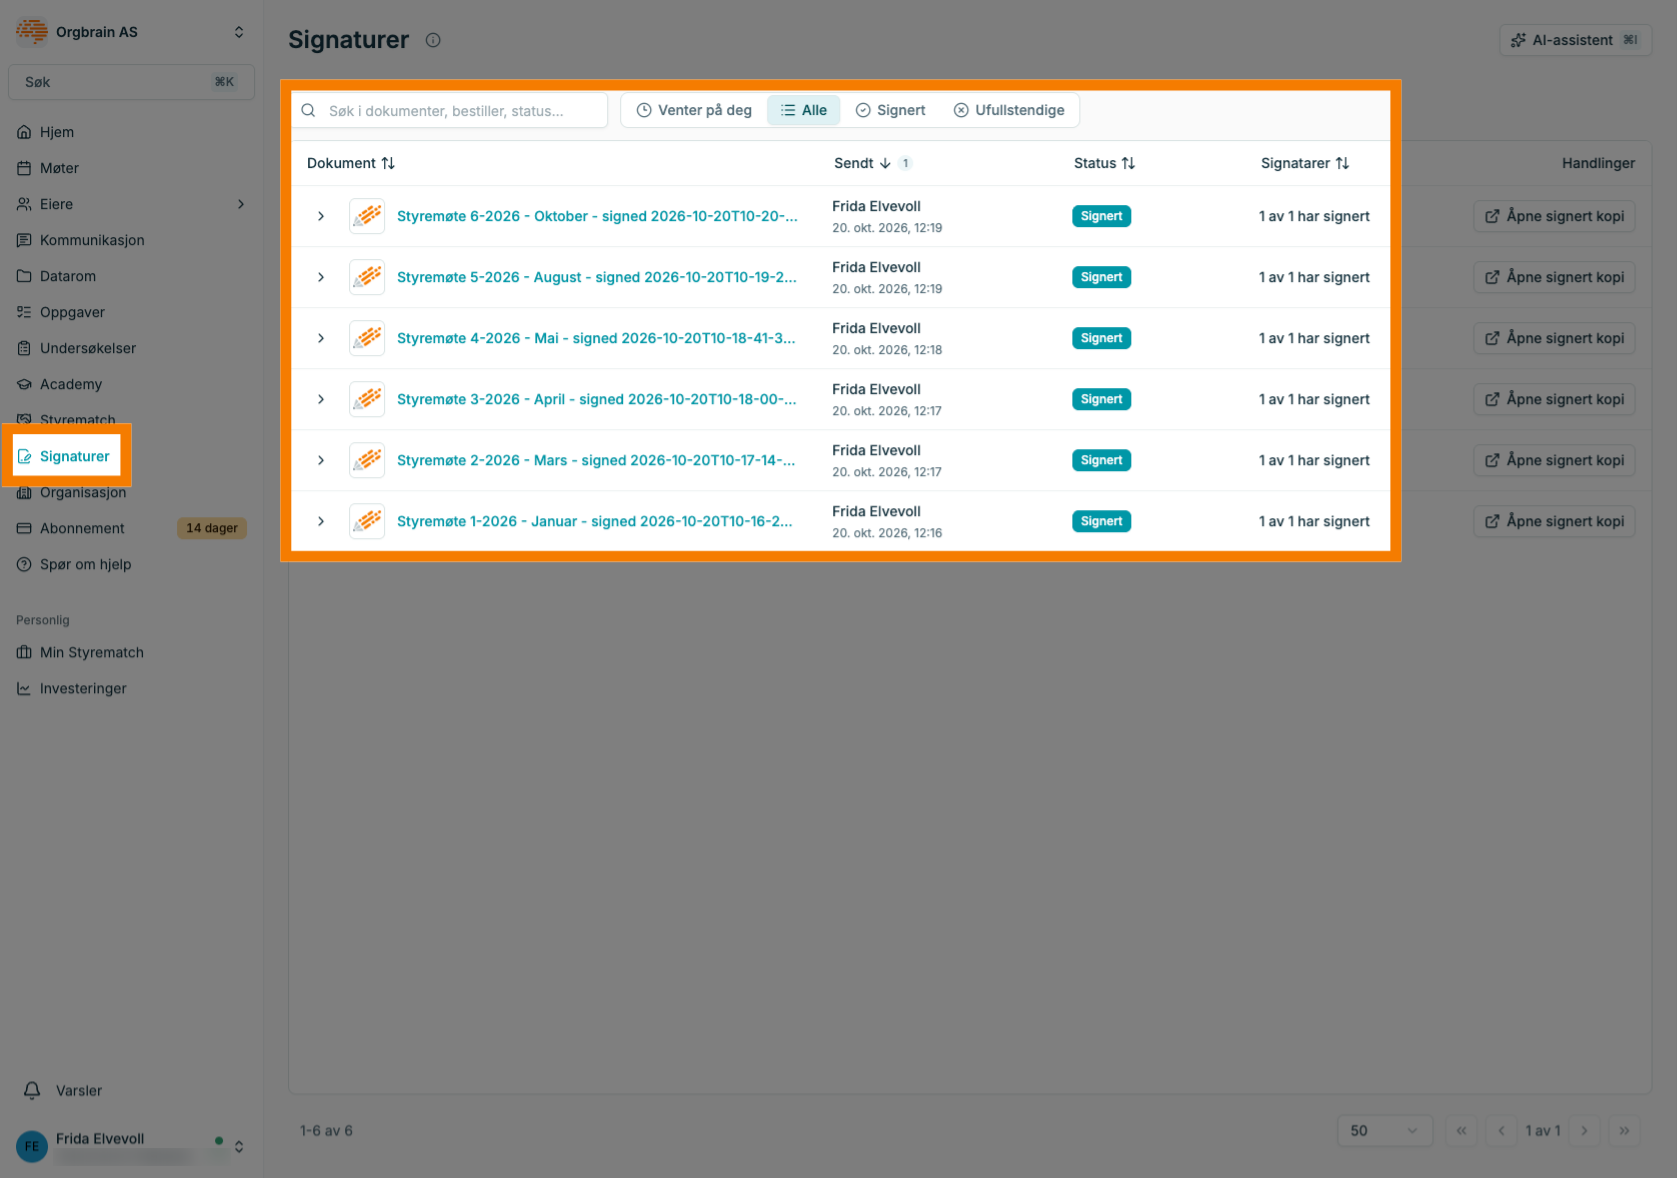This screenshot has width=1677, height=1178.
Task: Expand Eiere submenu in sidebar
Action: (241, 204)
